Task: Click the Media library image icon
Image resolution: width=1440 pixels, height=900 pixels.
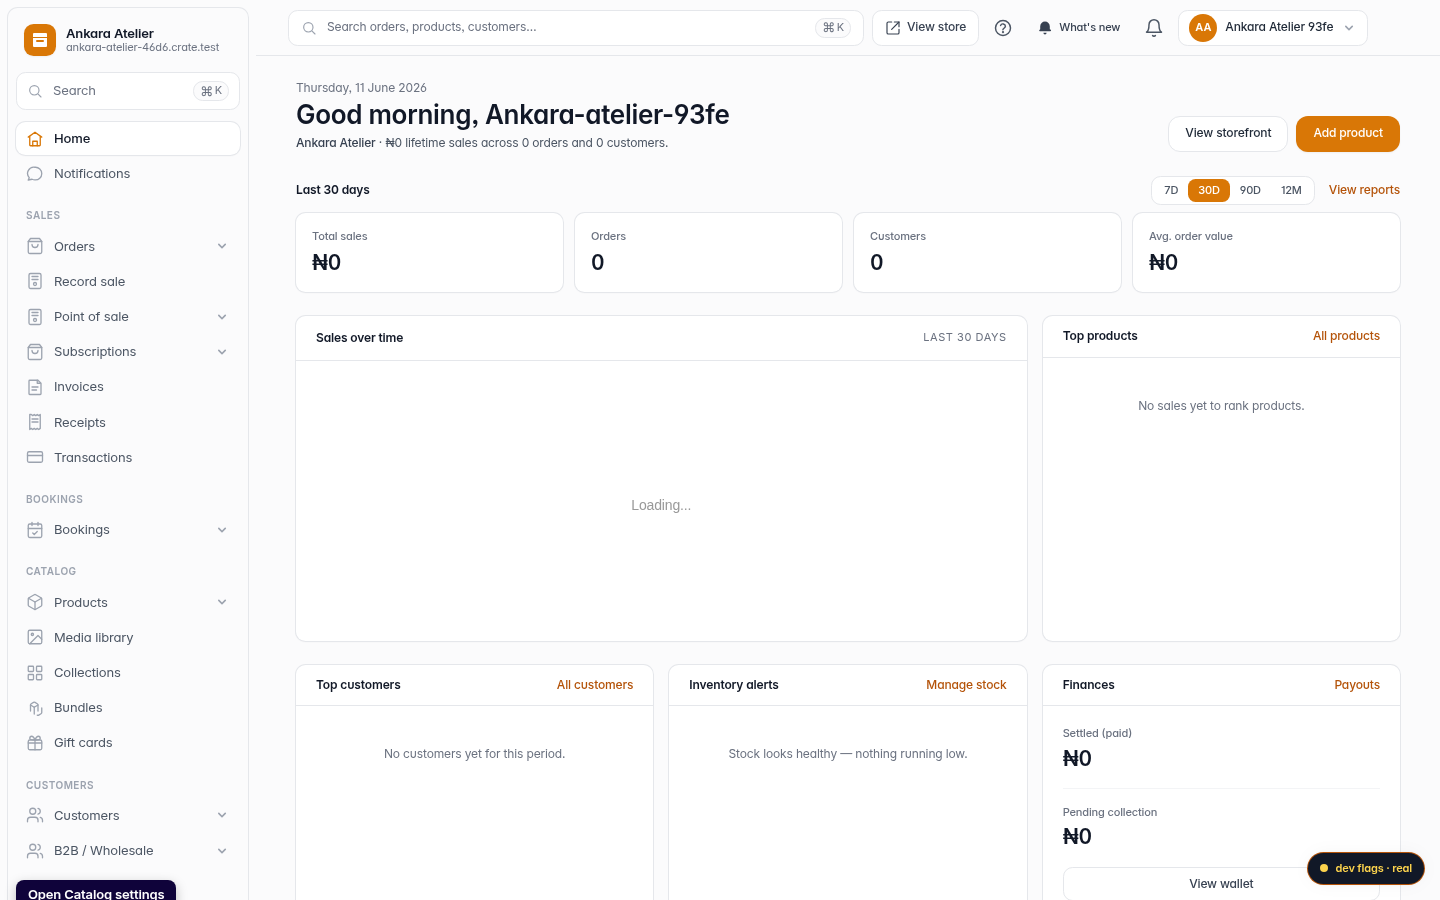Action: pos(35,637)
